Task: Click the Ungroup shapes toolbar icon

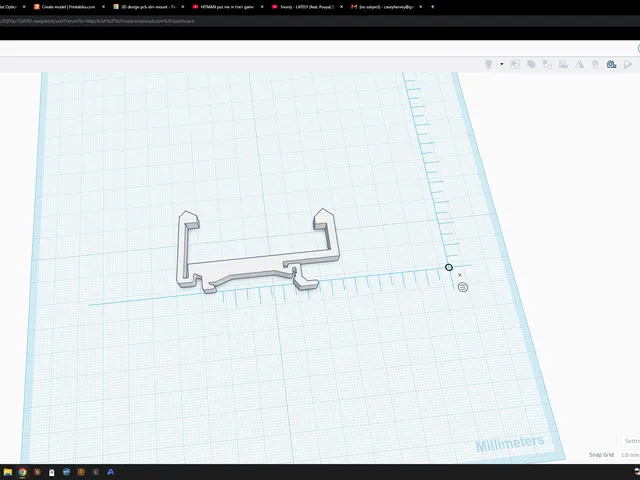Action: (547, 64)
